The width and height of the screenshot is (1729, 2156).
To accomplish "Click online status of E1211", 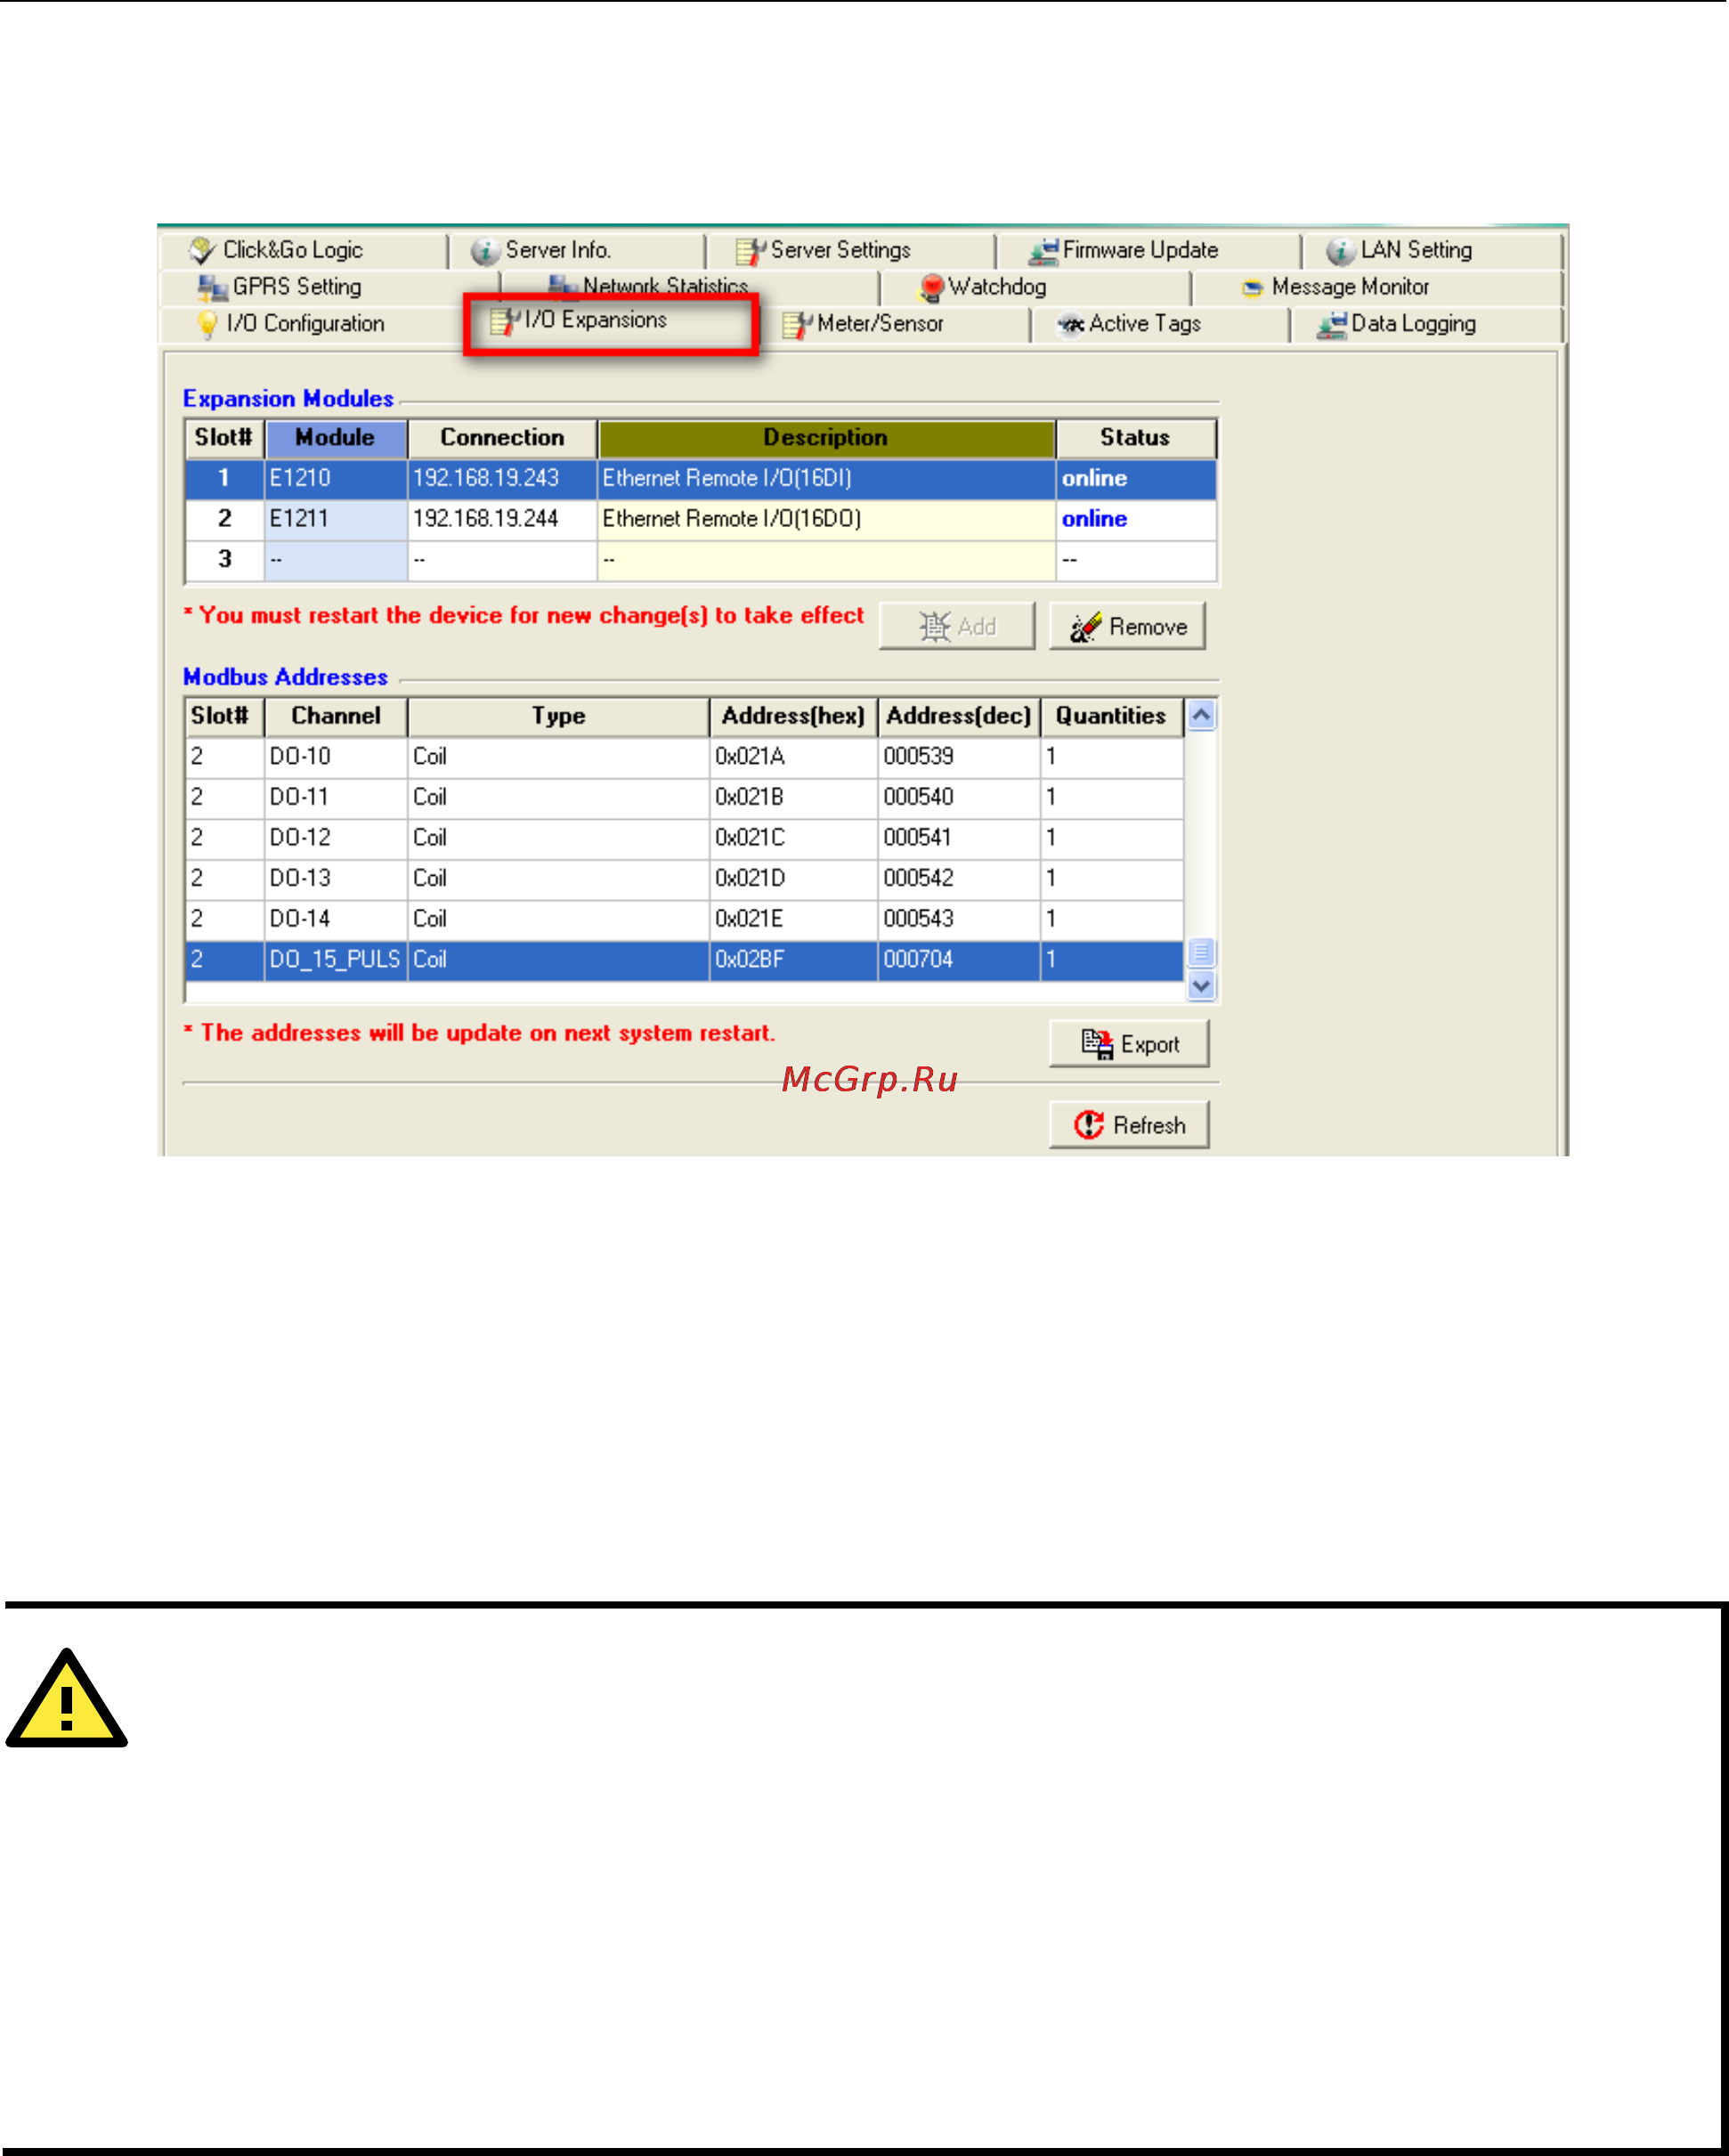I will coord(1095,519).
